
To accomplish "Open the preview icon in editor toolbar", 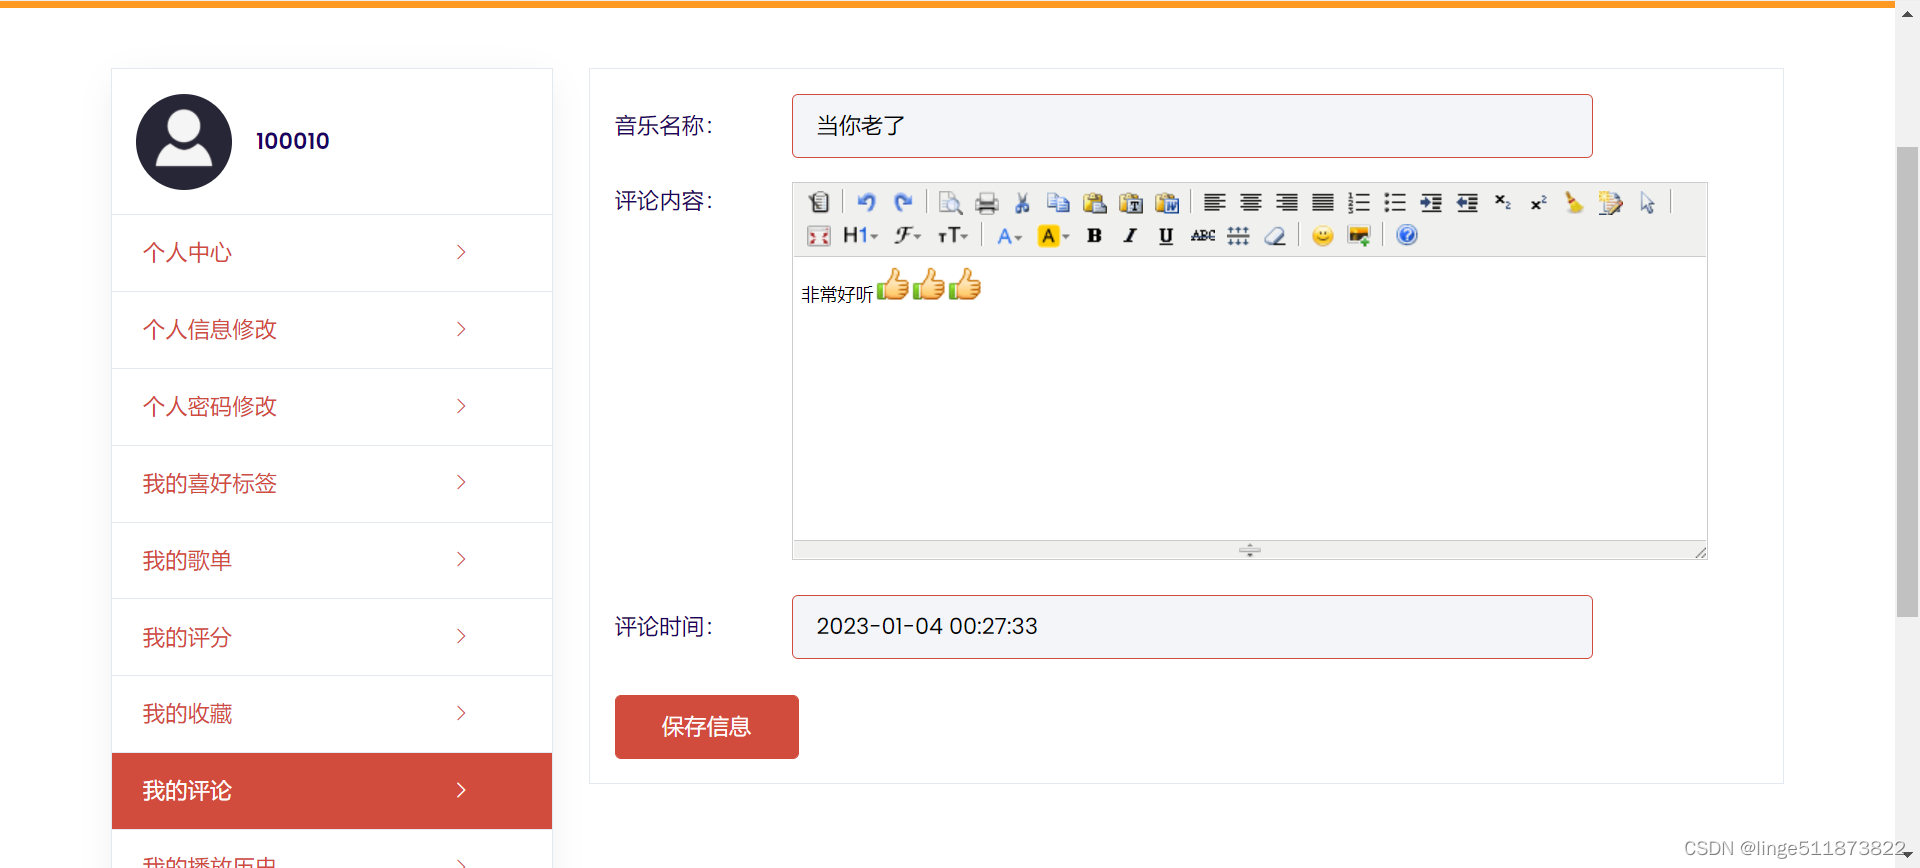I will [950, 202].
